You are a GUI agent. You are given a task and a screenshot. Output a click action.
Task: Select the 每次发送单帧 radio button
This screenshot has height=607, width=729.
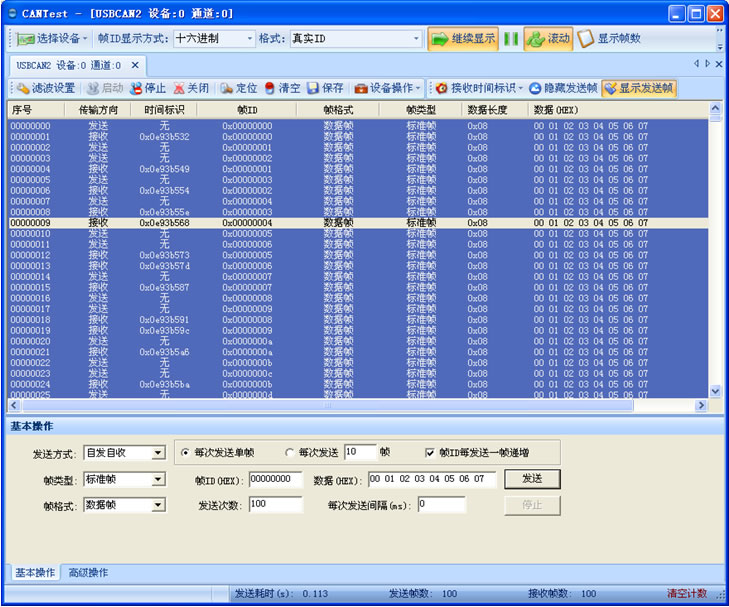click(x=186, y=452)
